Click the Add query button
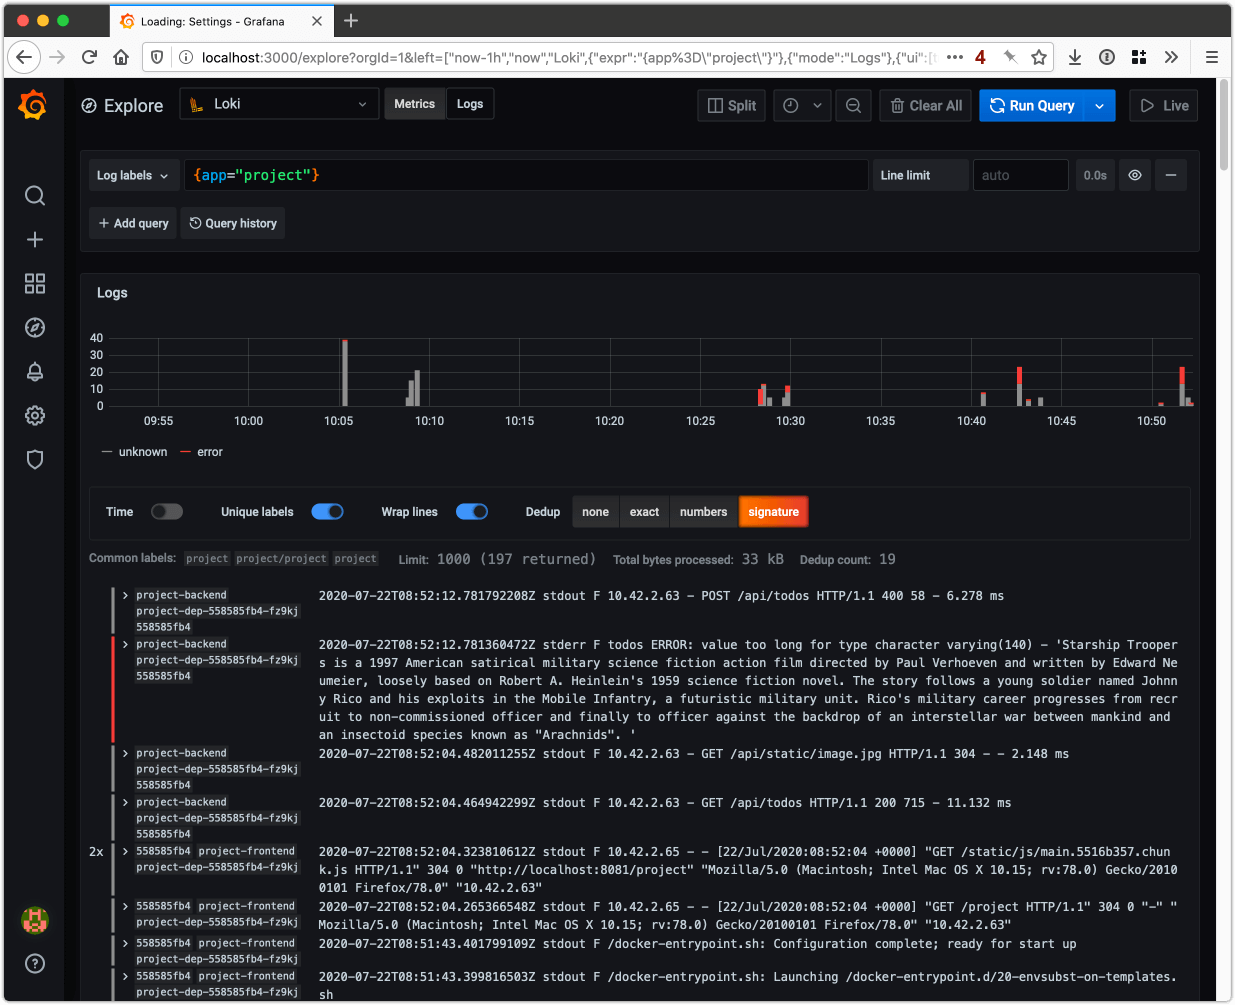Viewport: 1235px width, 1005px height. pyautogui.click(x=134, y=223)
